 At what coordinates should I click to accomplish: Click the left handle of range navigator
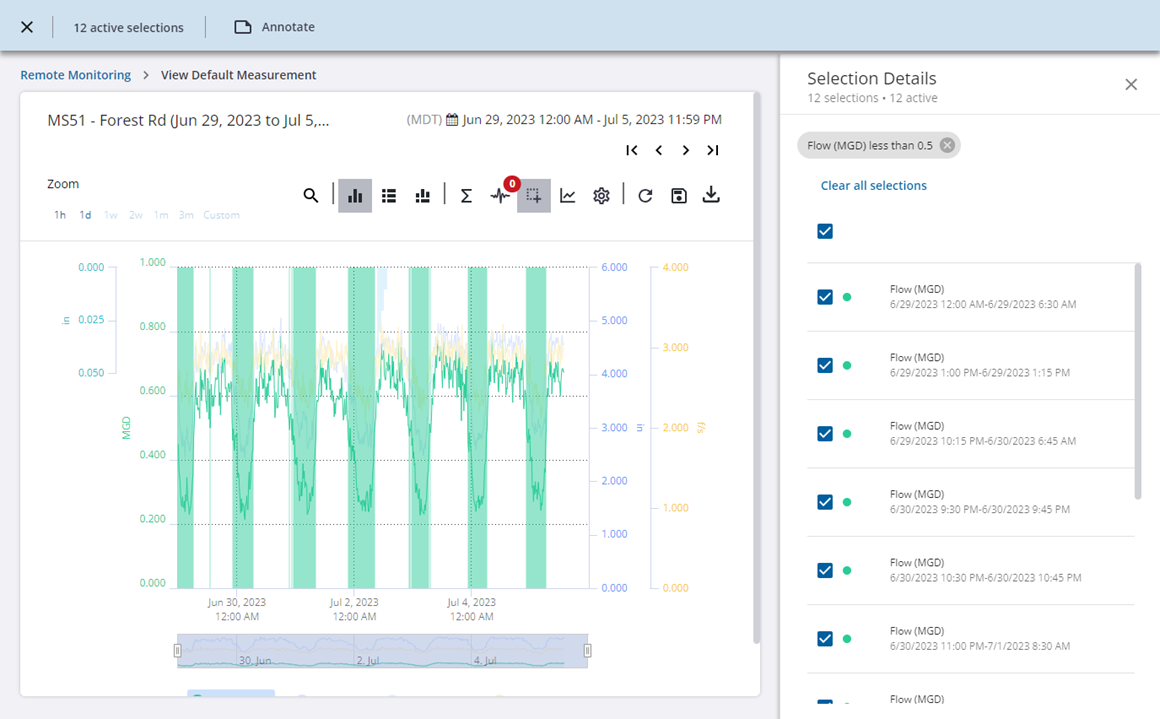(x=178, y=651)
